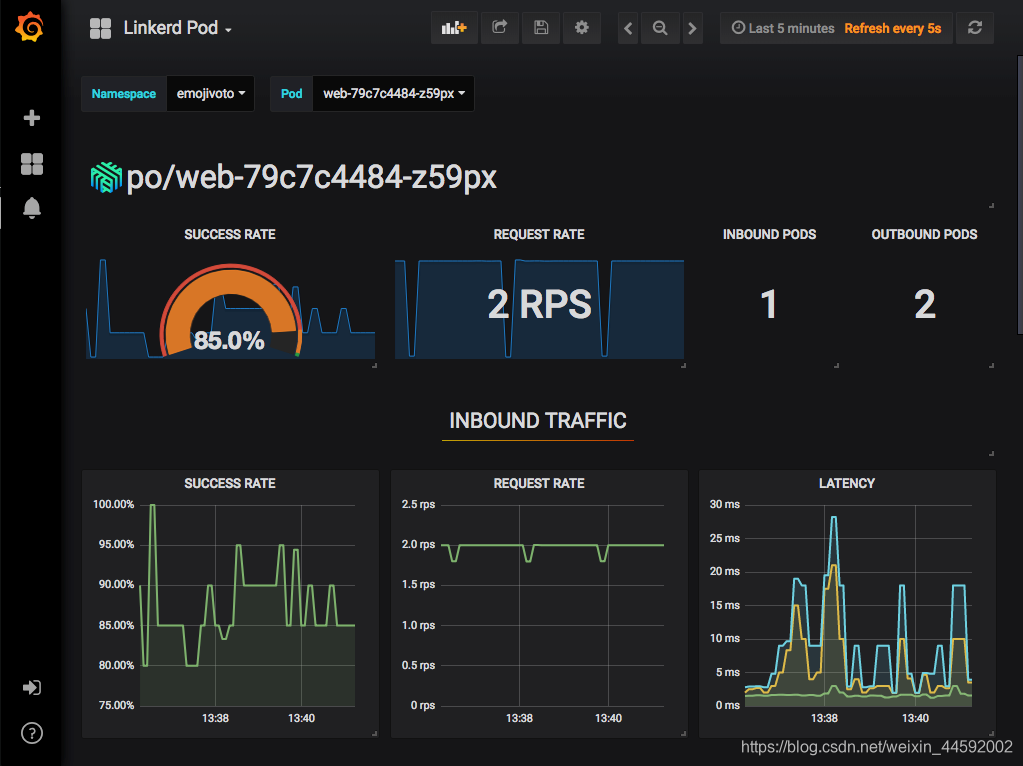The width and height of the screenshot is (1023, 766).
Task: Open the emojivoto namespace dropdown
Action: coord(211,93)
